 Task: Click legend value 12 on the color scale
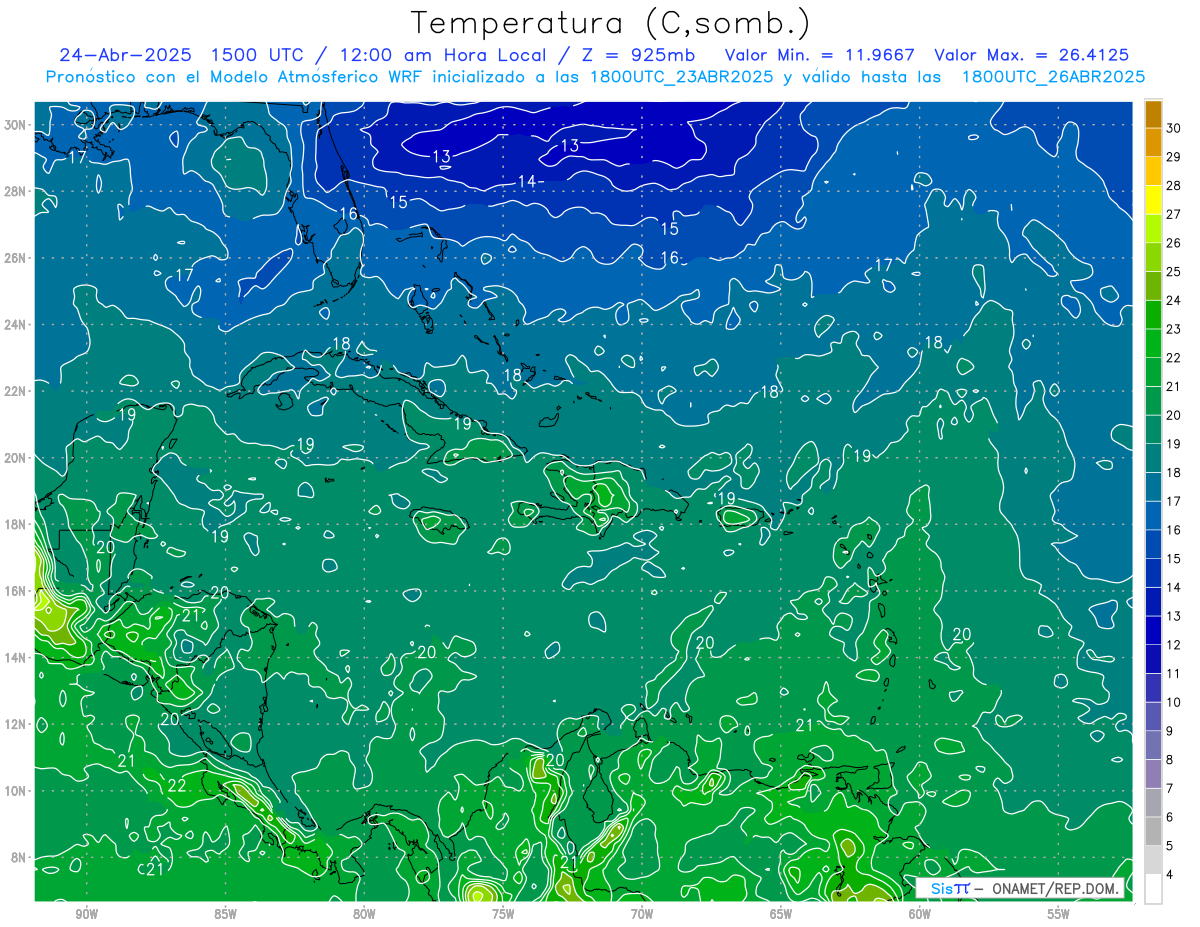pos(1173,645)
